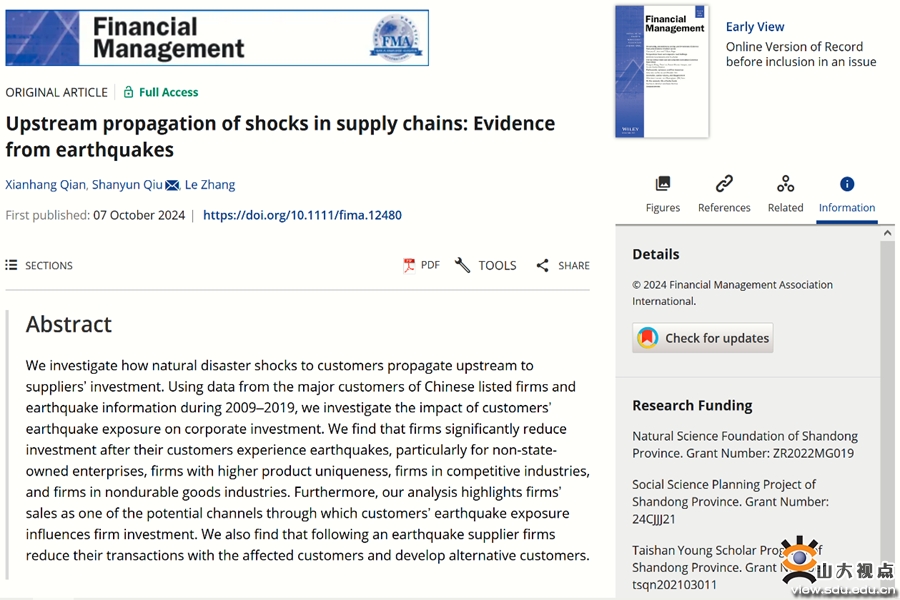Image resolution: width=900 pixels, height=600 pixels.
Task: Click the sidebar scrollbar up arrow
Action: 887,233
